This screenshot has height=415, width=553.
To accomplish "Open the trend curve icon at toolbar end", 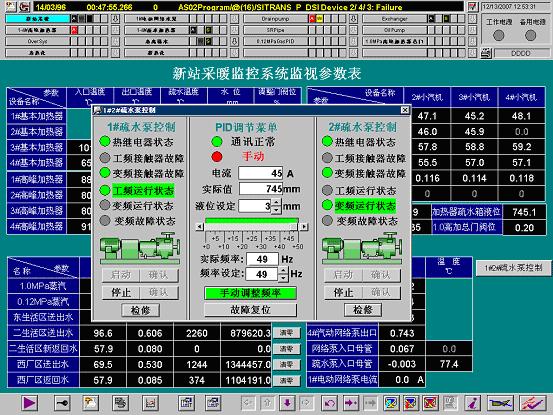I will click(x=533, y=403).
